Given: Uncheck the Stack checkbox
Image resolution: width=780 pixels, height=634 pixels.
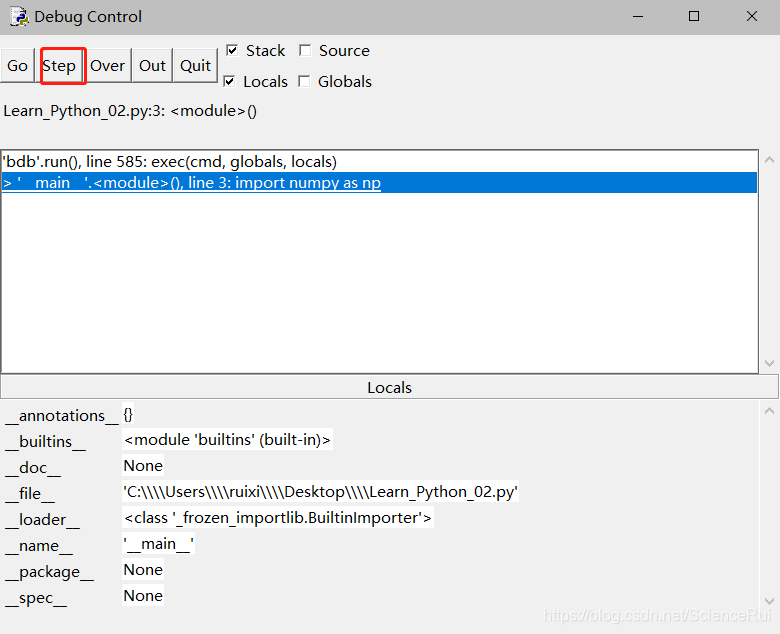Looking at the screenshot, I should coord(232,50).
